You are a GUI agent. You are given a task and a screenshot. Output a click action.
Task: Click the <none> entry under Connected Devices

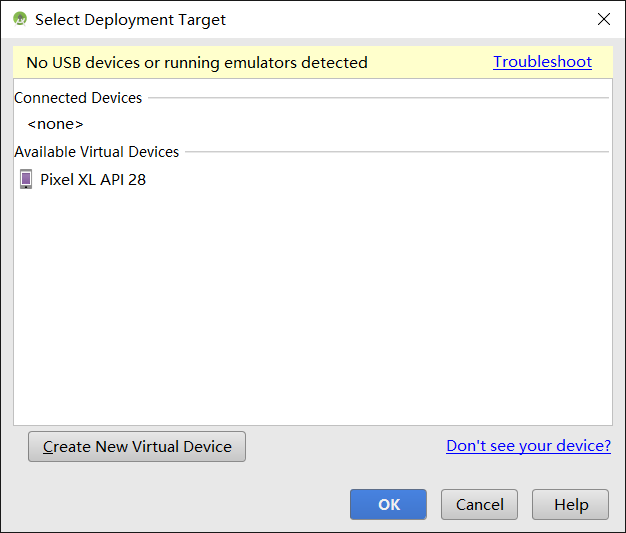click(55, 124)
